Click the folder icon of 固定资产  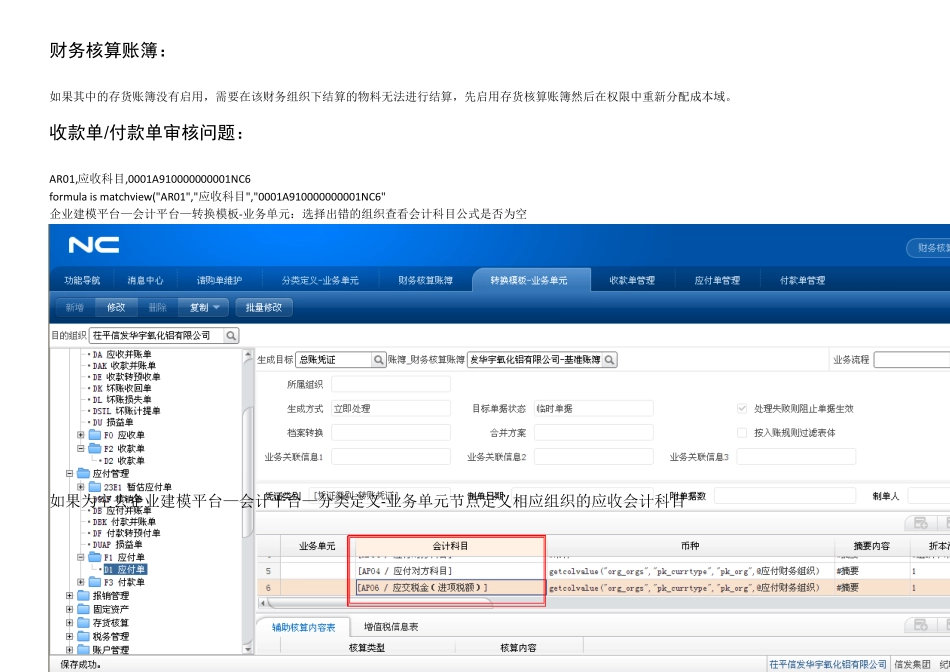(x=83, y=609)
